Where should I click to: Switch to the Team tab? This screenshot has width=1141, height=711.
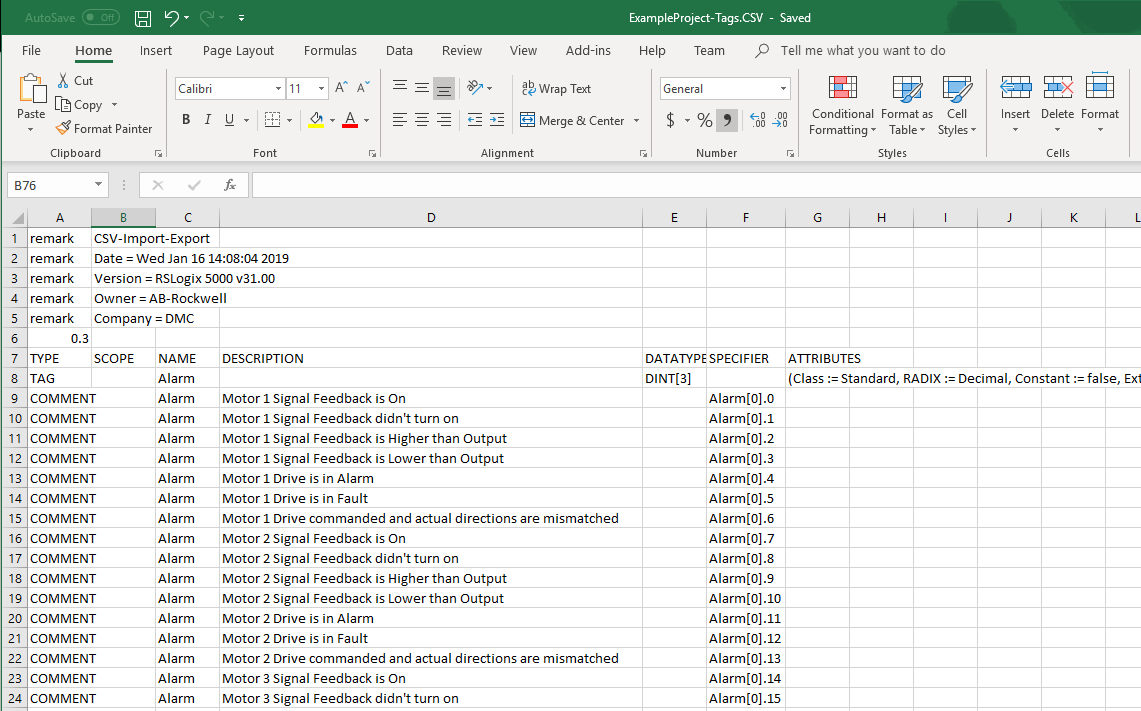tap(709, 50)
